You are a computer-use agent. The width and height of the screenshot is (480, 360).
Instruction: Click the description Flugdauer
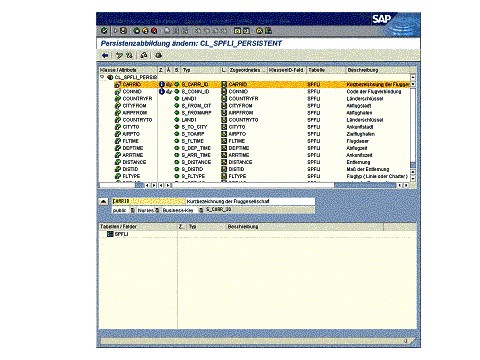click(x=357, y=141)
